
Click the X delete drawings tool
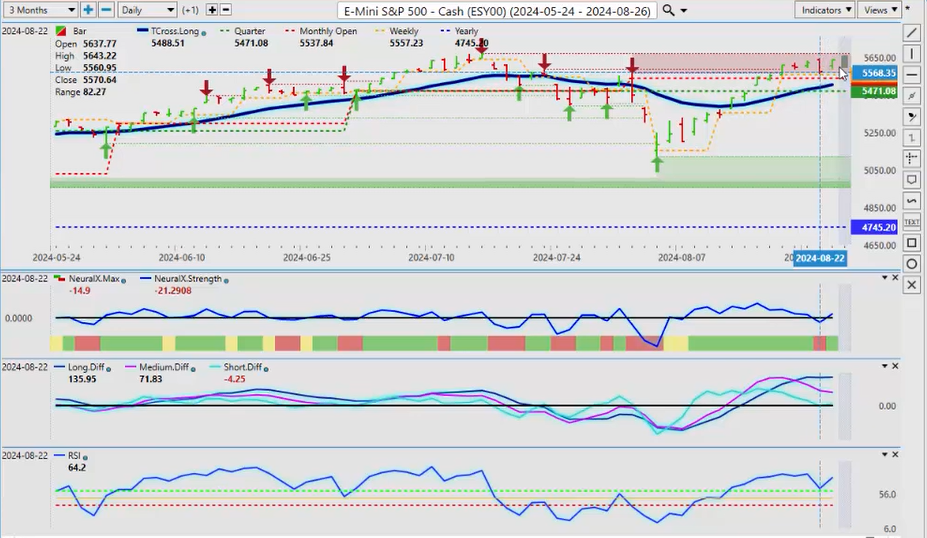911,285
